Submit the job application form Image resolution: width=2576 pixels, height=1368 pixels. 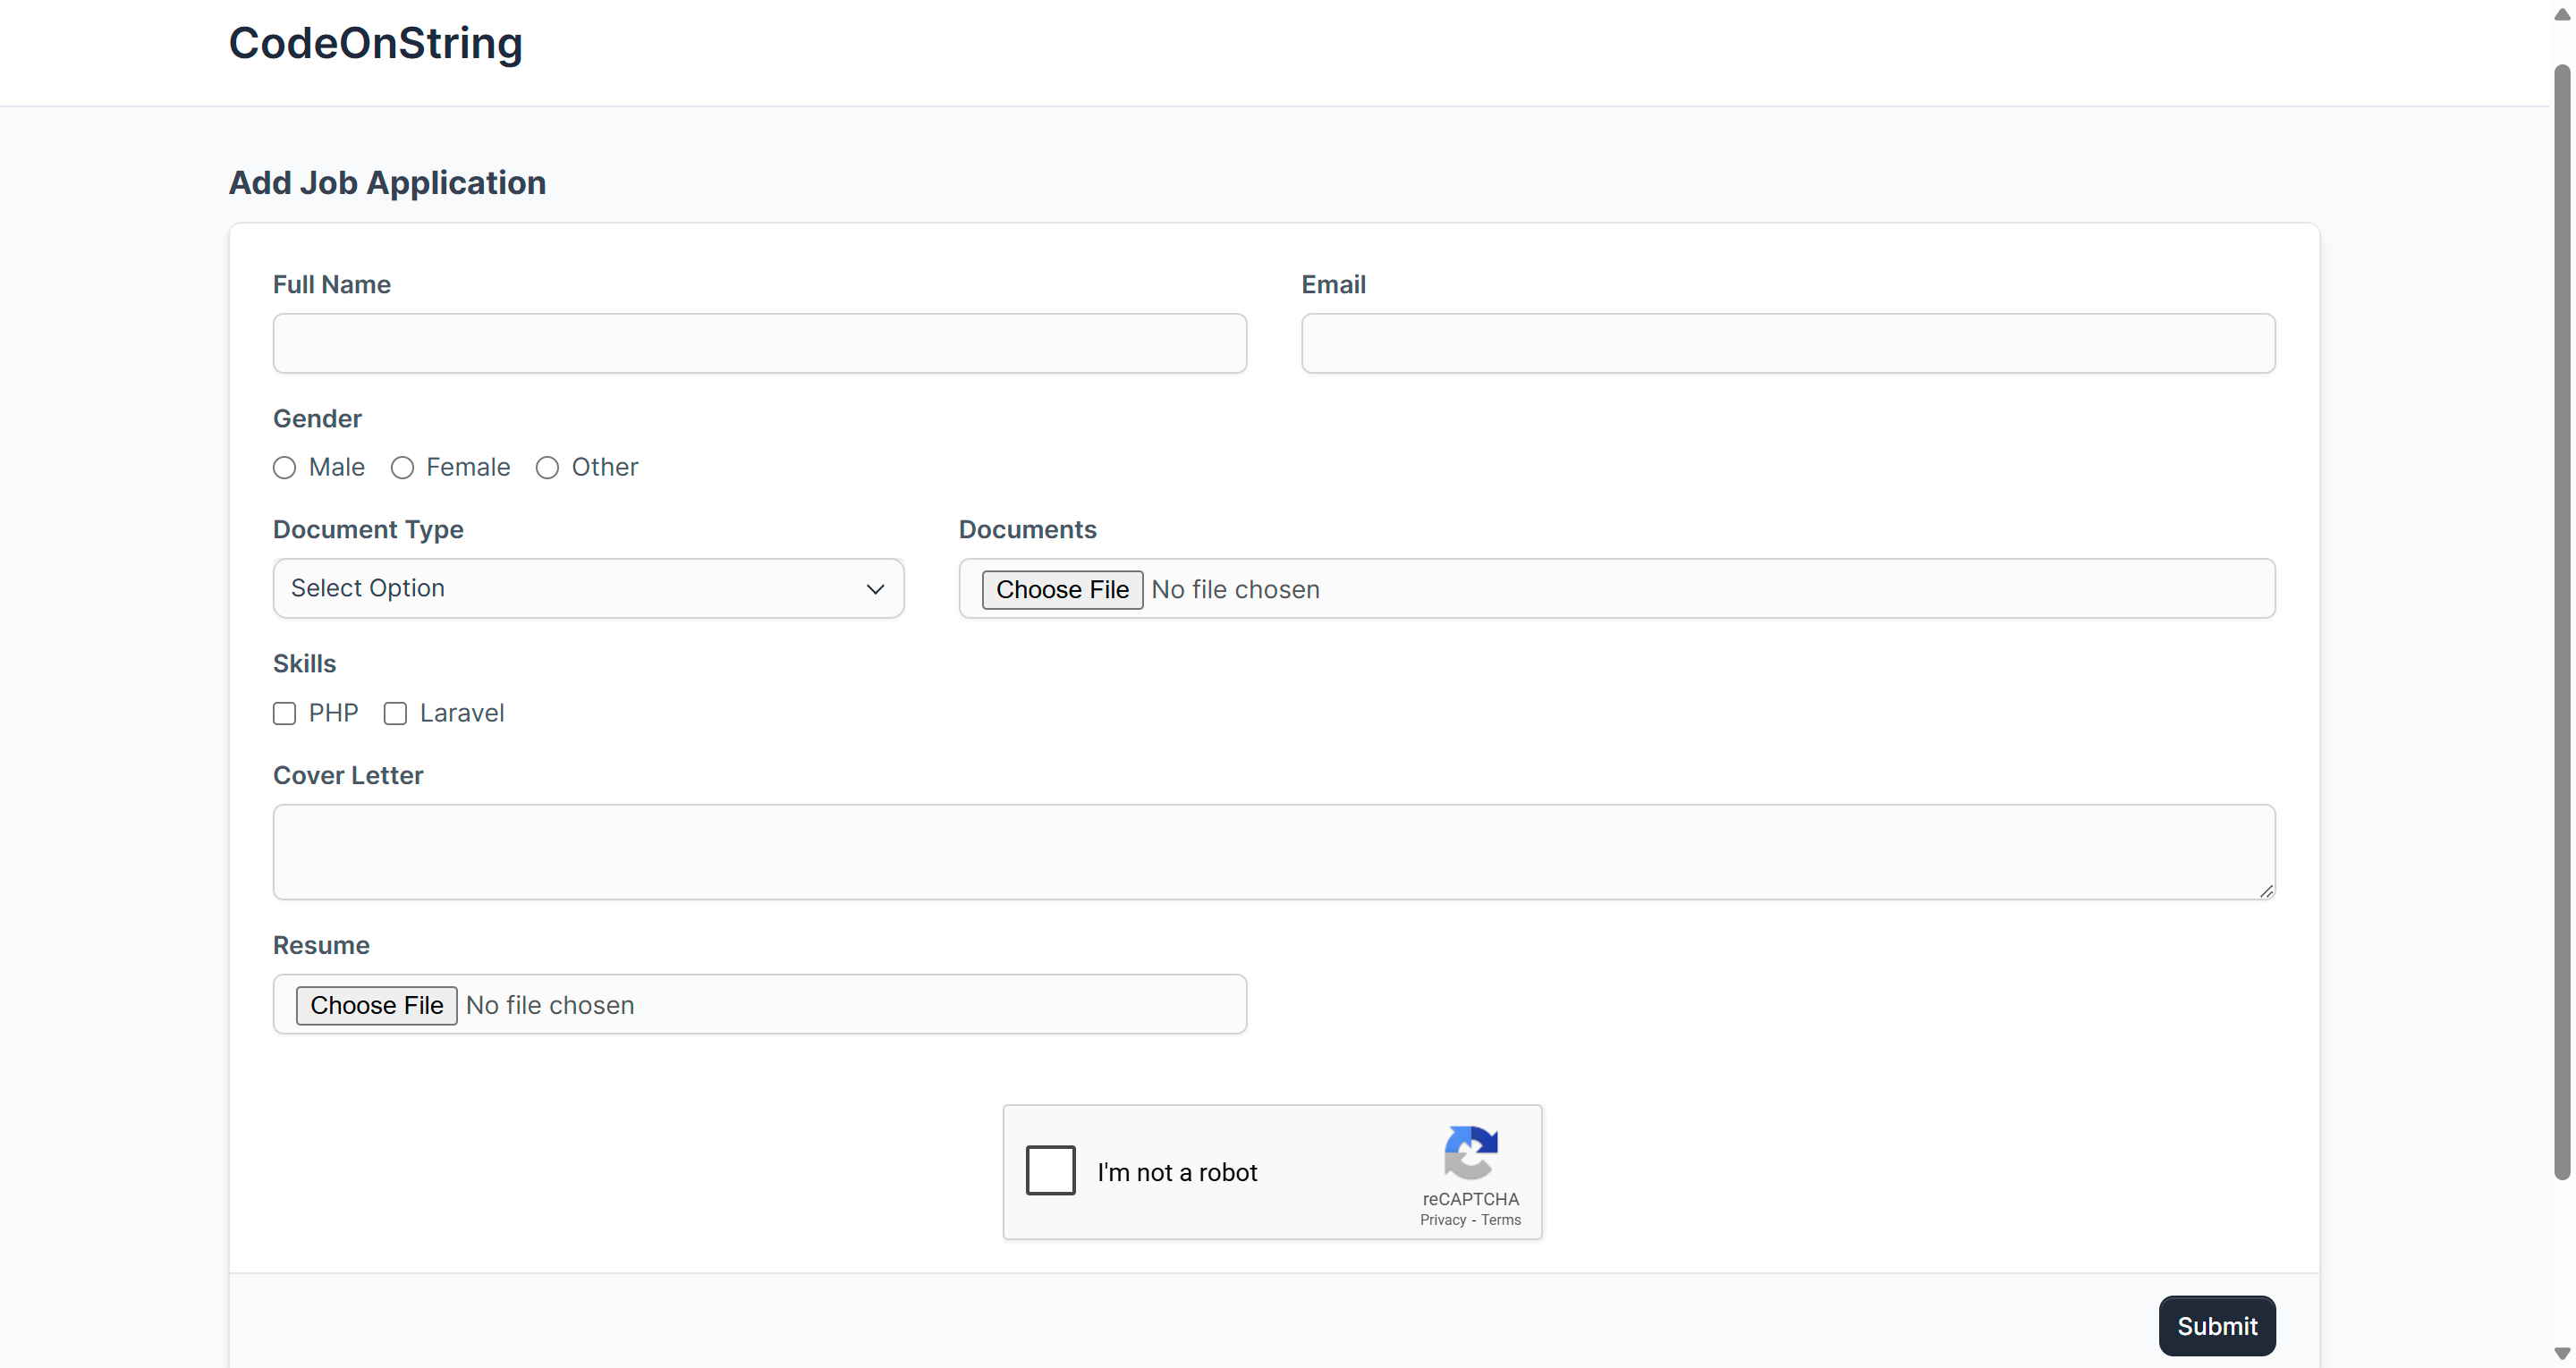click(x=2217, y=1326)
